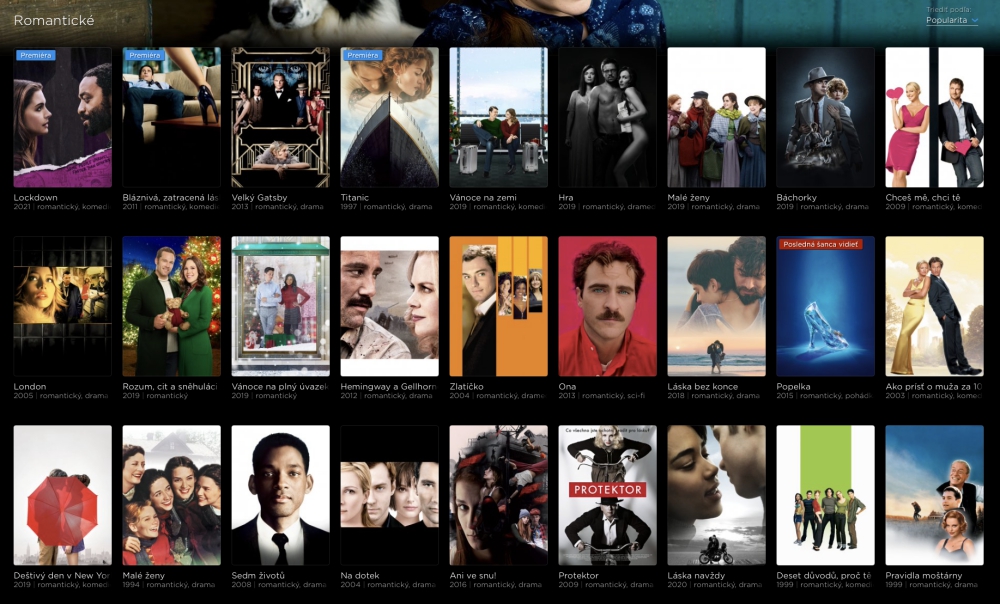This screenshot has height=604, width=1000.
Task: Select the red Ona poster
Action: click(608, 306)
